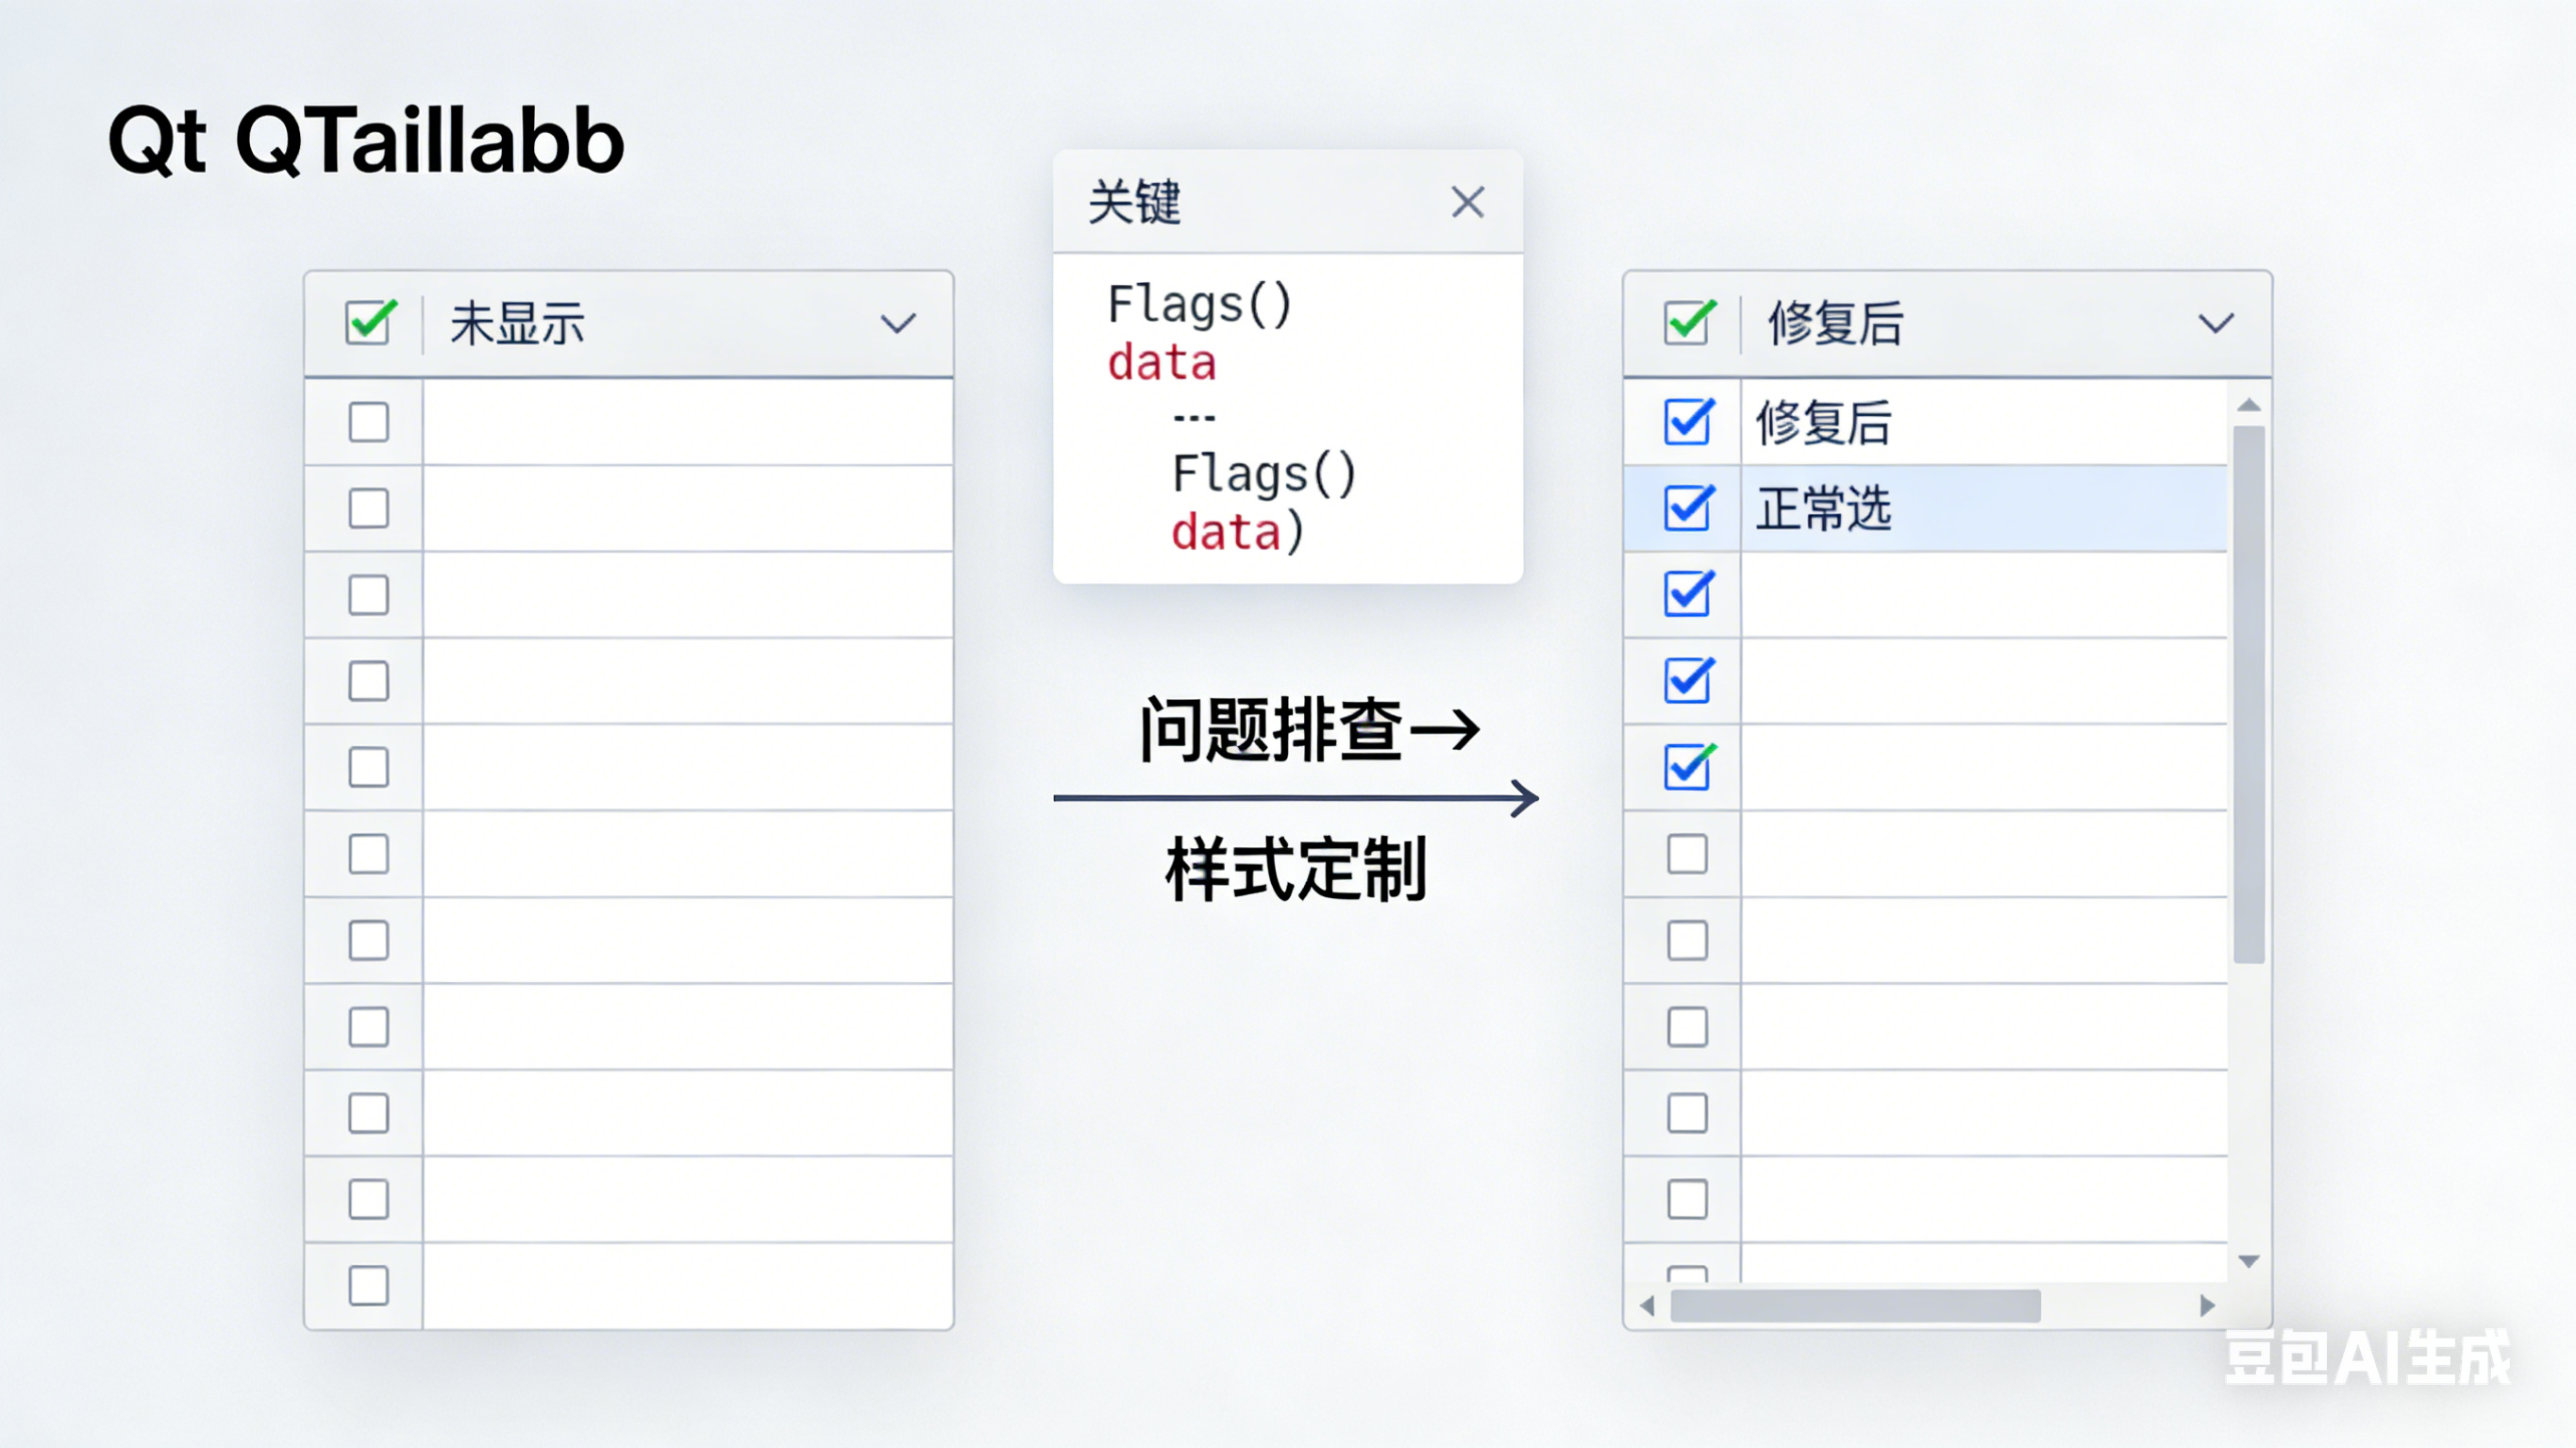Click the 样式定制 label
Screen dimensions: 2576x1448
click(1296, 869)
